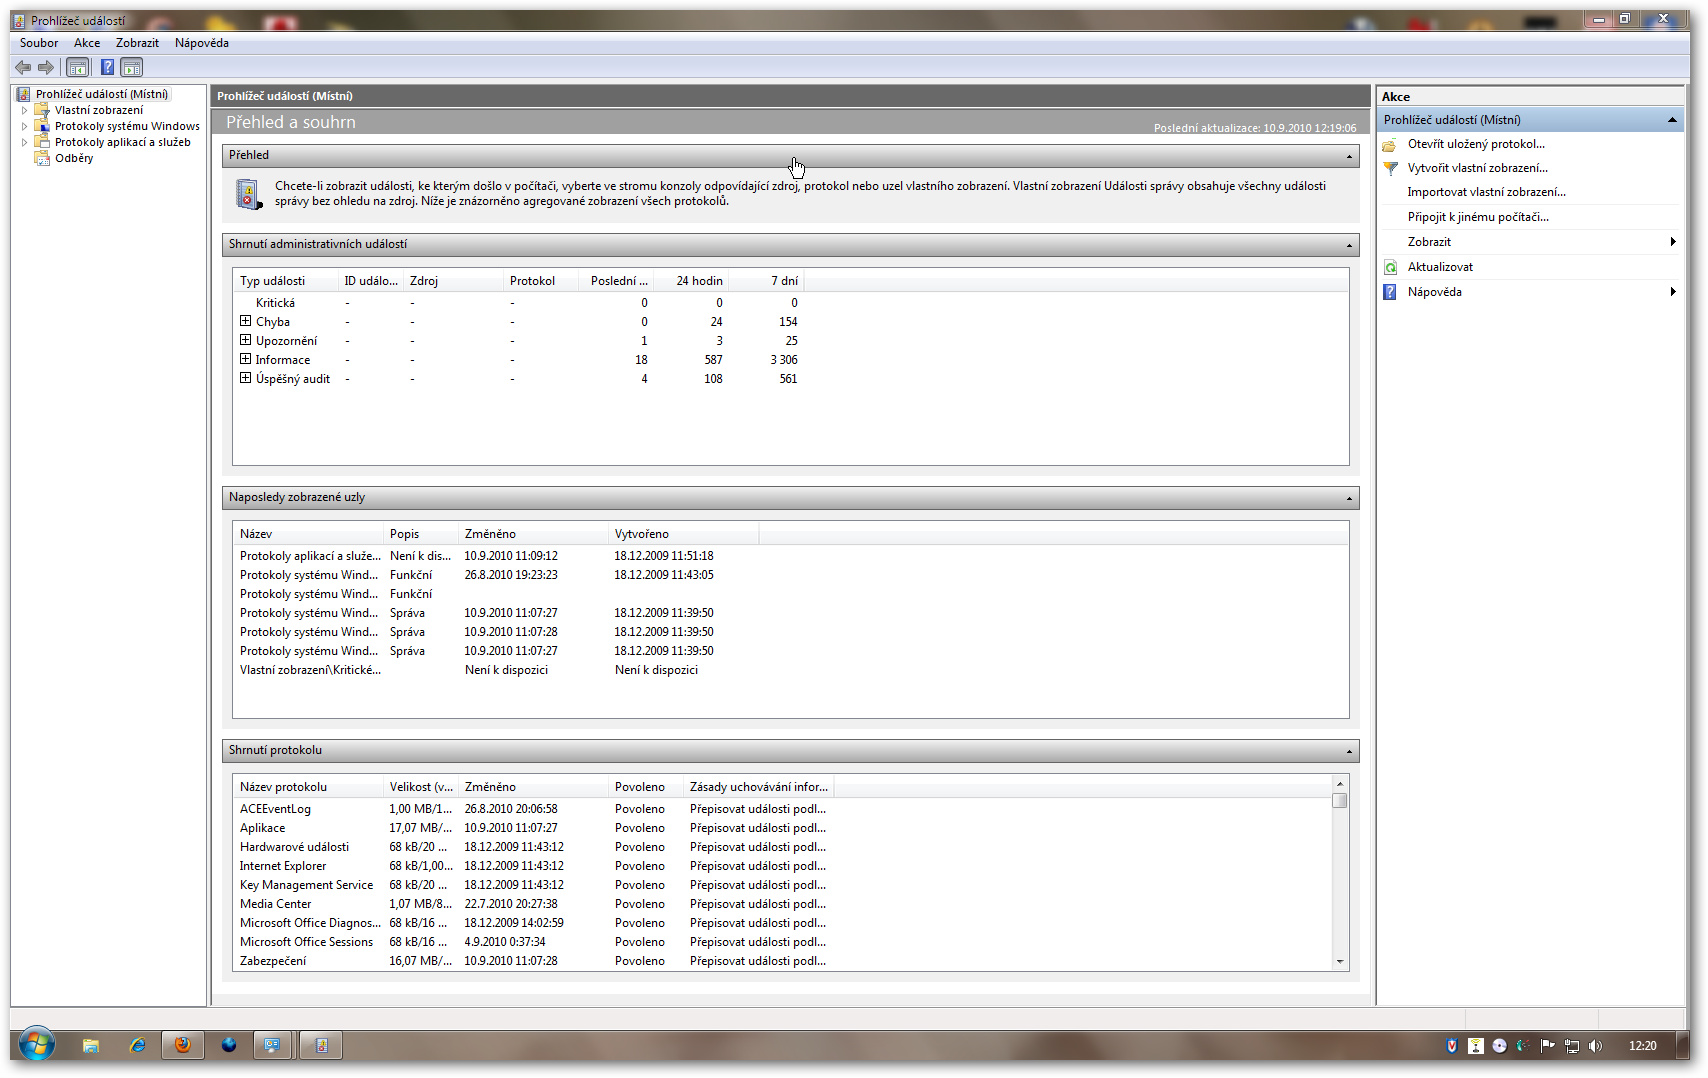Click Otevřít uložený protokol action
The width and height of the screenshot is (1708, 1078).
tap(1476, 144)
